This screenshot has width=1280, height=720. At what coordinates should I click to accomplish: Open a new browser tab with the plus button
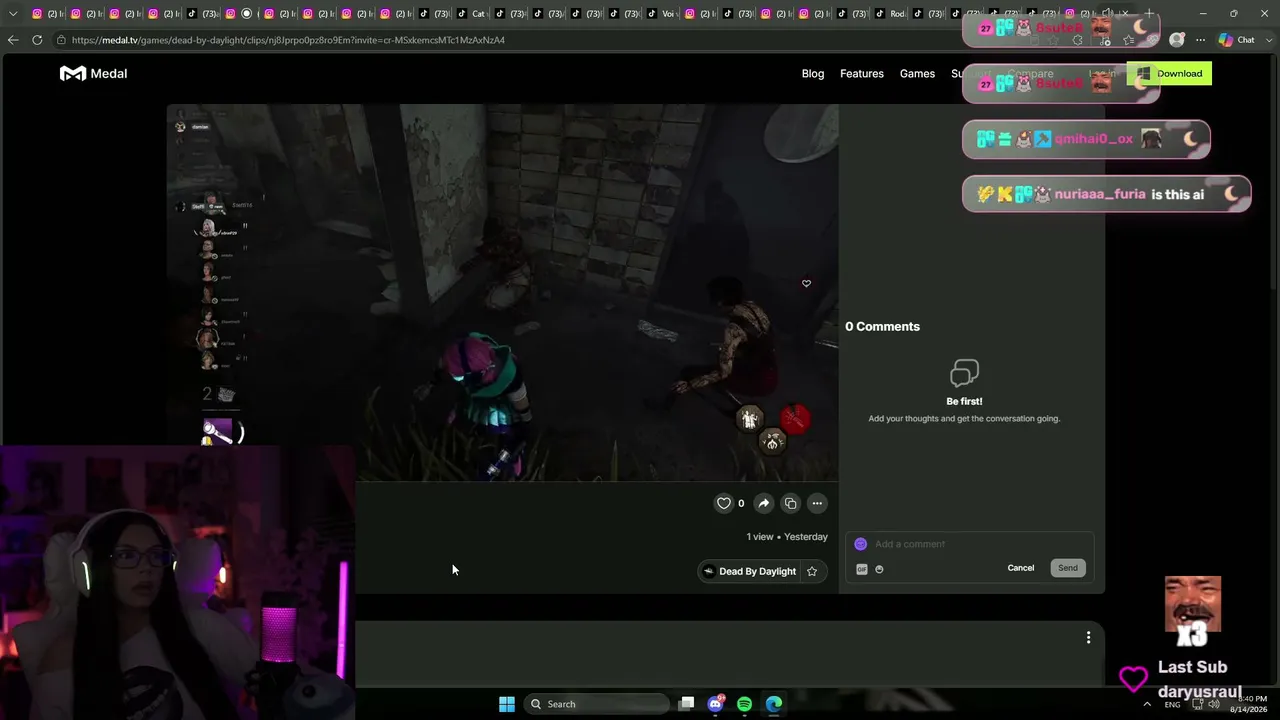[x=1149, y=13]
